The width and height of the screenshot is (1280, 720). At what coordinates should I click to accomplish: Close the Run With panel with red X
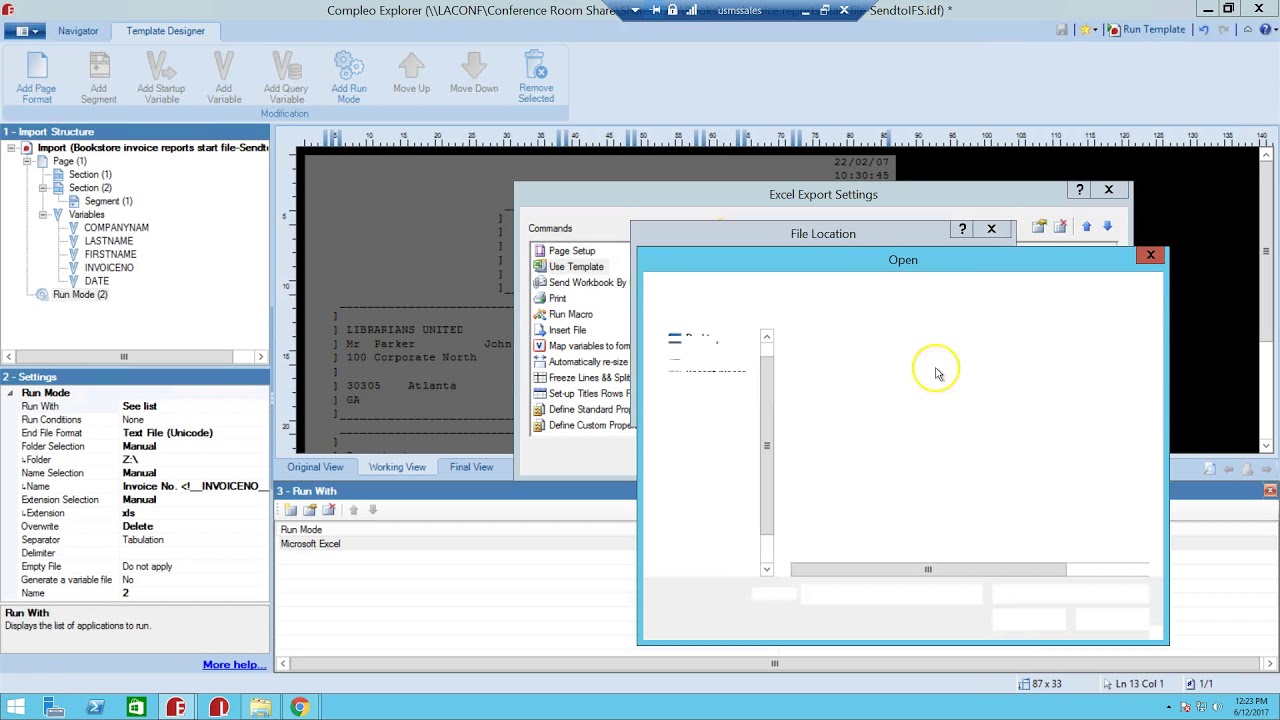tap(1270, 490)
